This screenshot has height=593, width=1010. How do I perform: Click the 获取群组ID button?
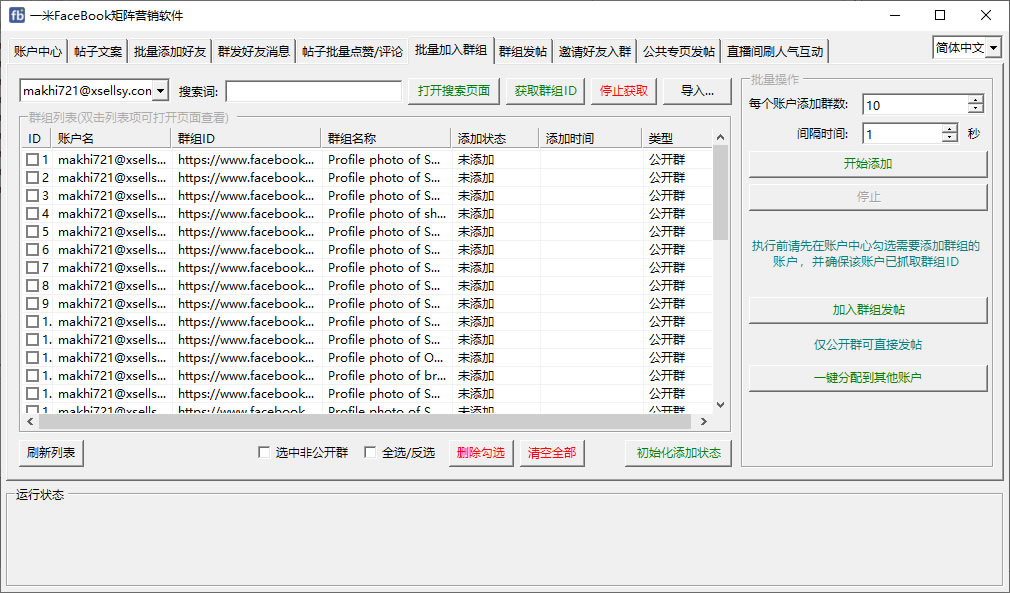click(545, 91)
